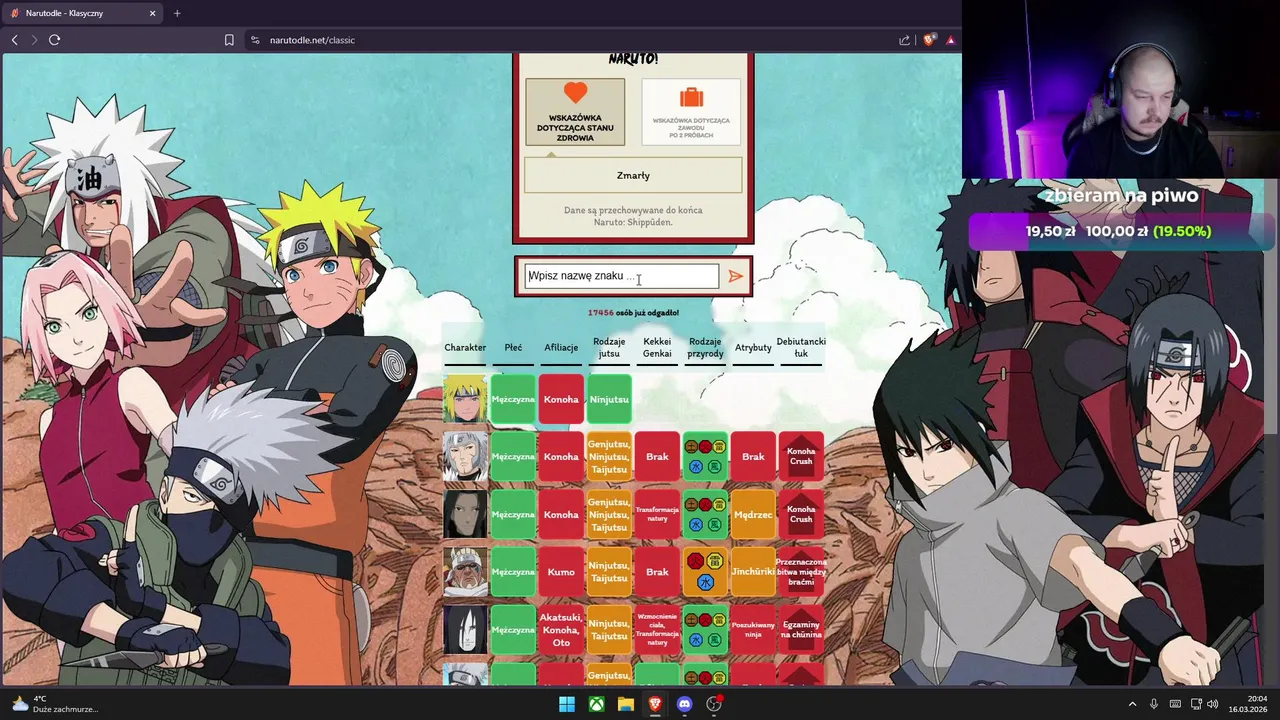Click the microphone tray icon
The height and width of the screenshot is (720, 1280).
pos(1154,704)
